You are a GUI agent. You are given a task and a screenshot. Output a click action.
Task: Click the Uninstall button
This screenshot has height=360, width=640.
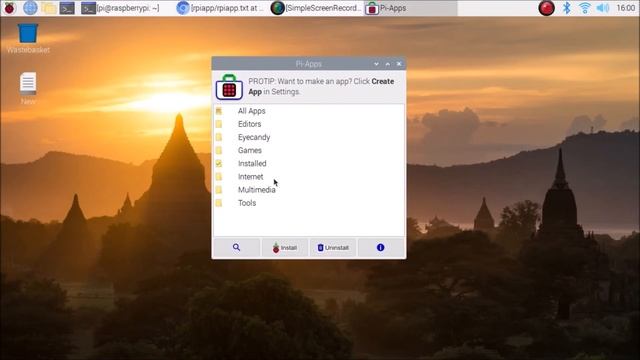(333, 247)
